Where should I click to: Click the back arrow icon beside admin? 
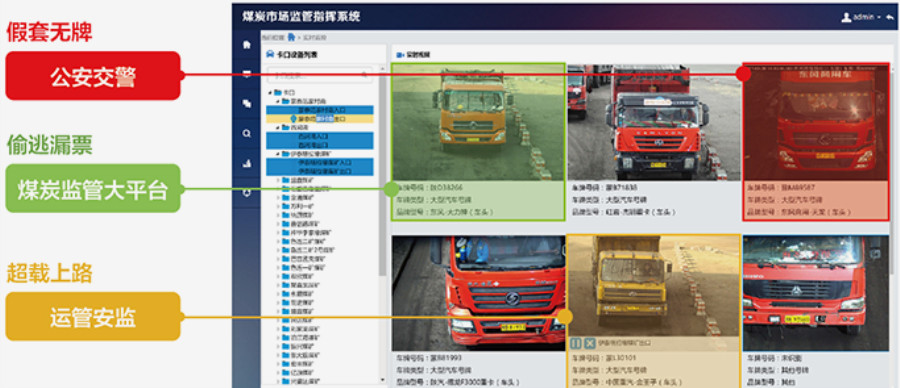tap(890, 17)
